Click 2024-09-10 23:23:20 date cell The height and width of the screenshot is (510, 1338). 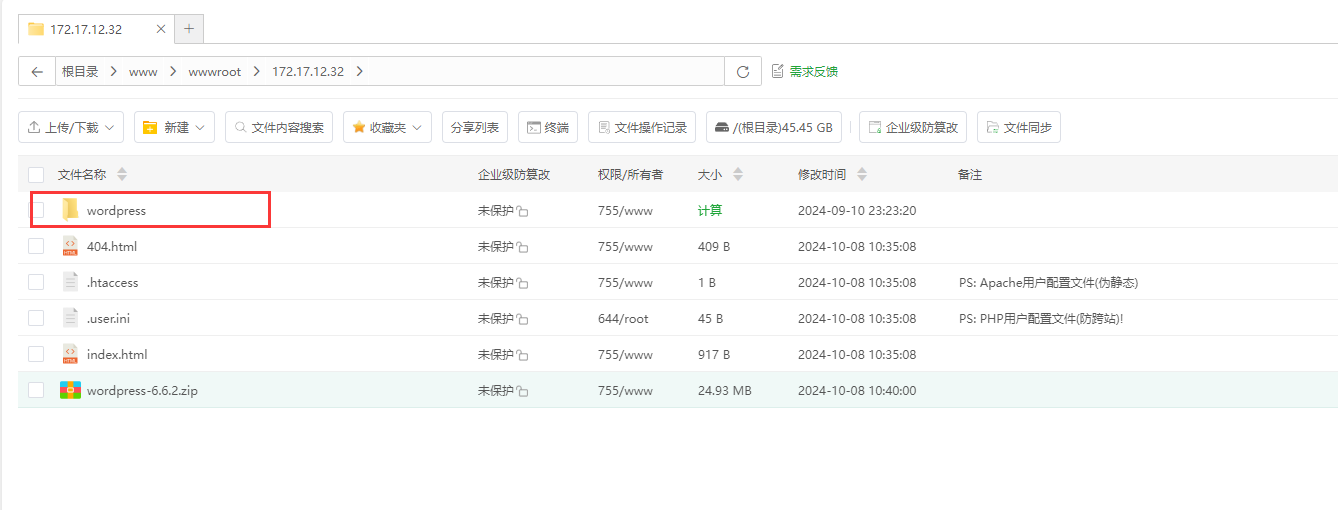(857, 210)
